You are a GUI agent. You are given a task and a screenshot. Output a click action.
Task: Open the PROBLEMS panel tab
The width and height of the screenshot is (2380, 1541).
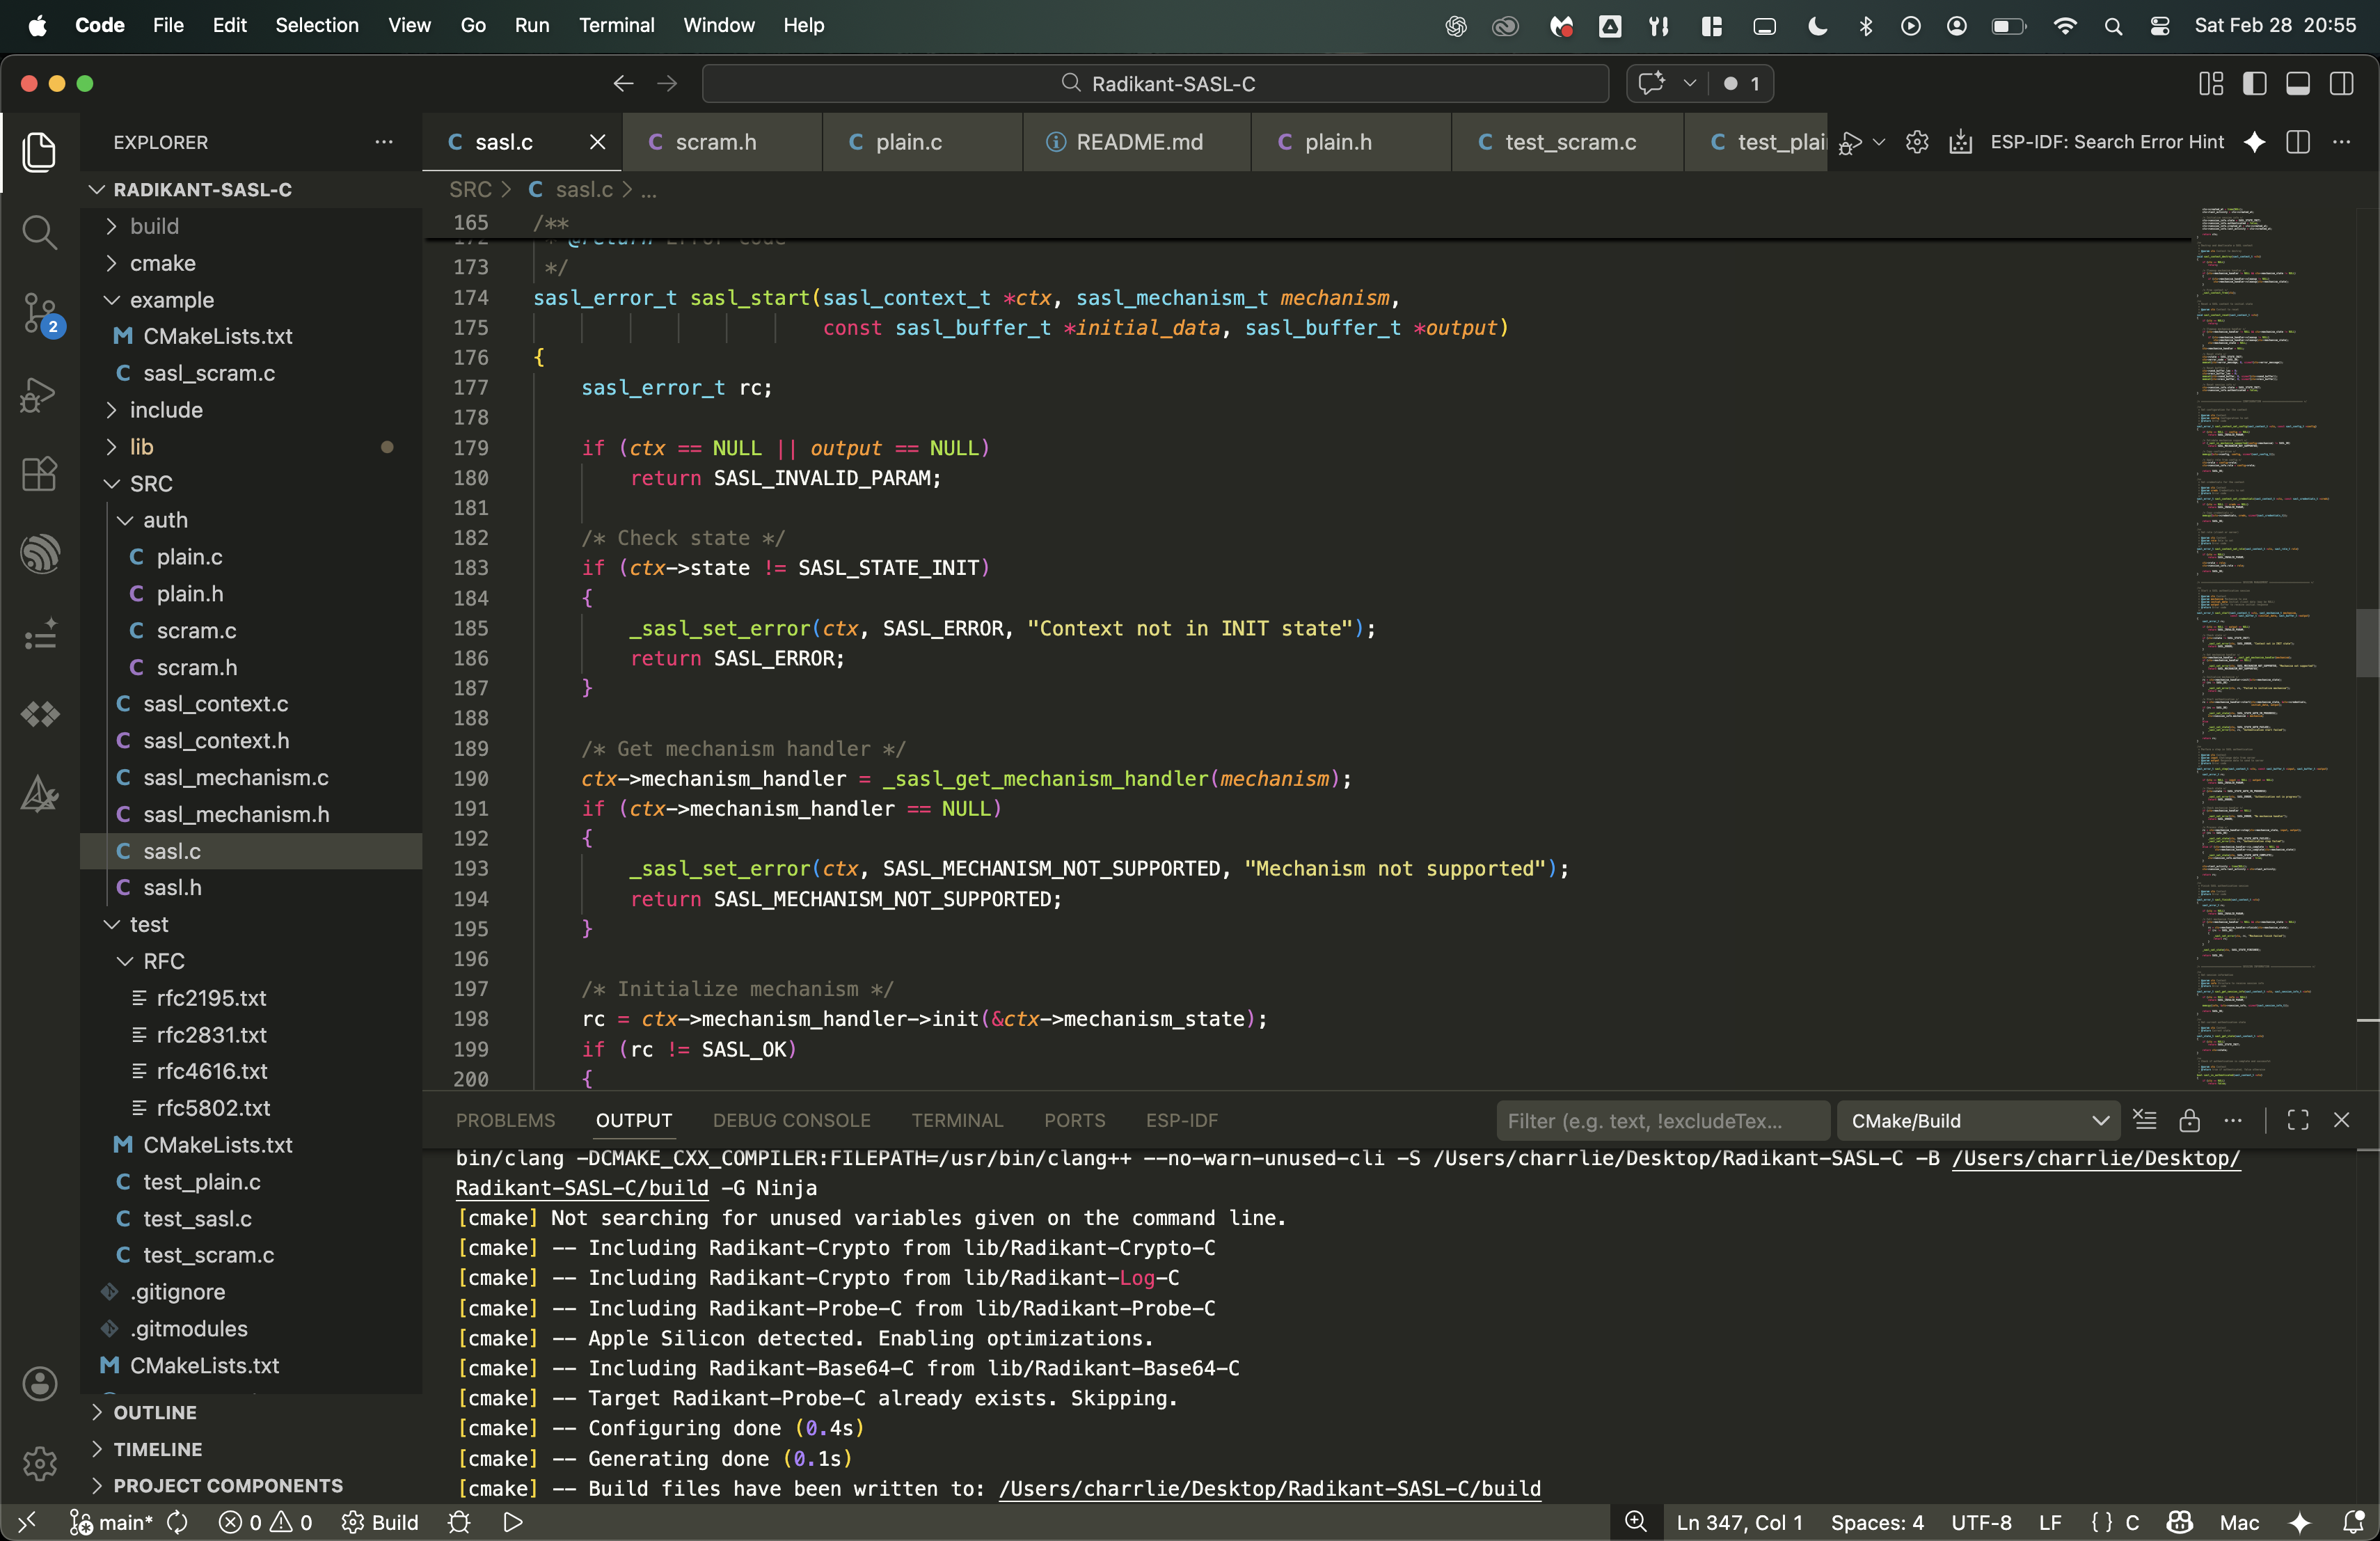tap(505, 1120)
